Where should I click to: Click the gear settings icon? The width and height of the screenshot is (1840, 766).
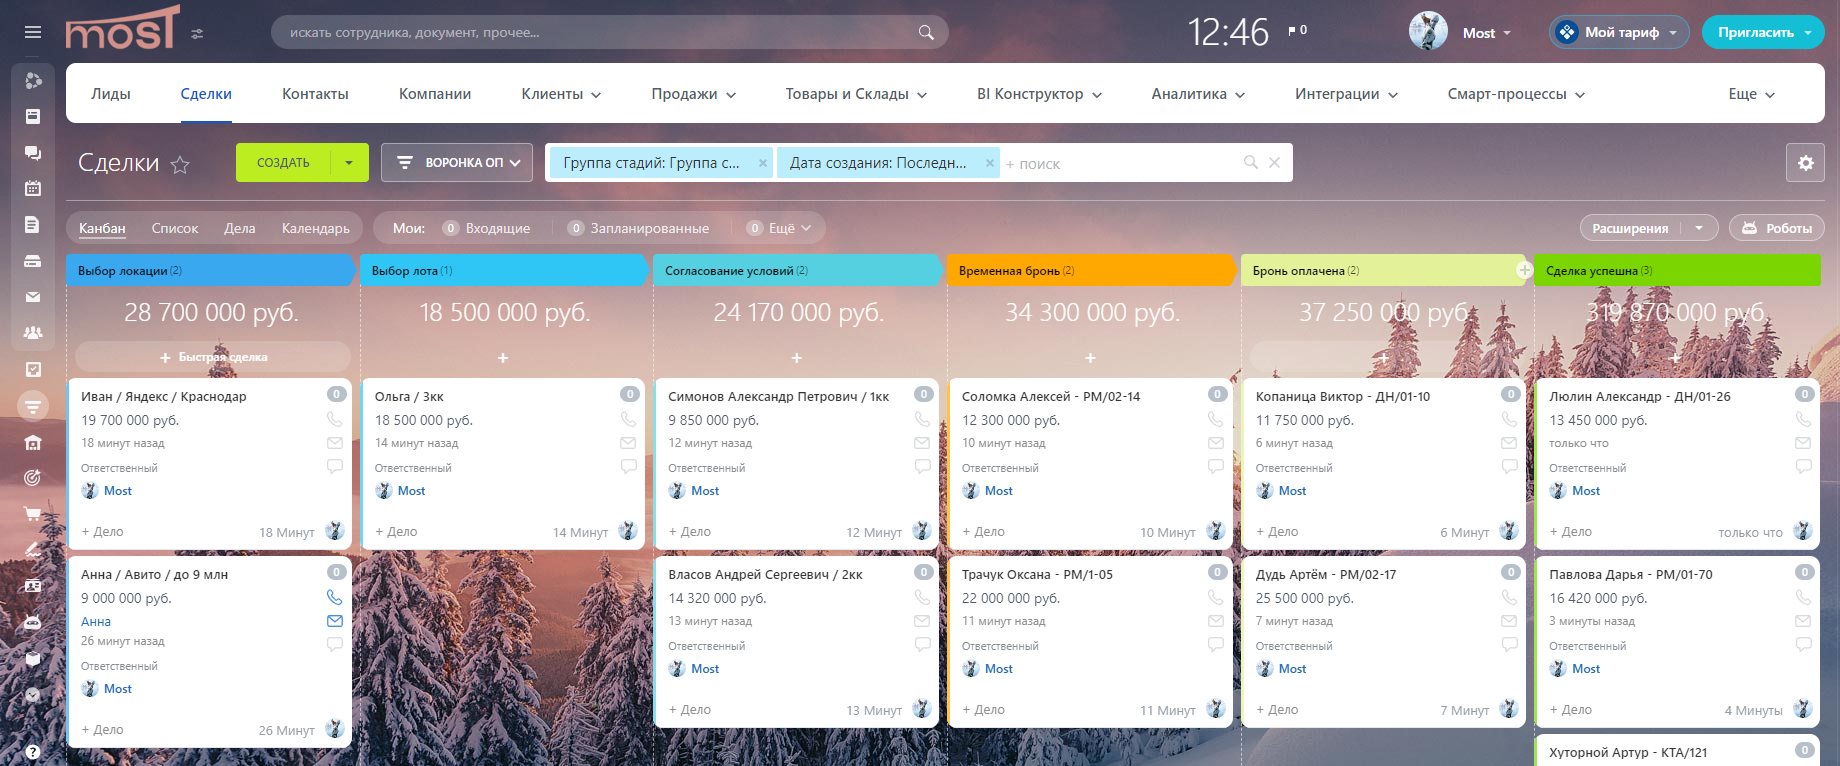click(1805, 163)
